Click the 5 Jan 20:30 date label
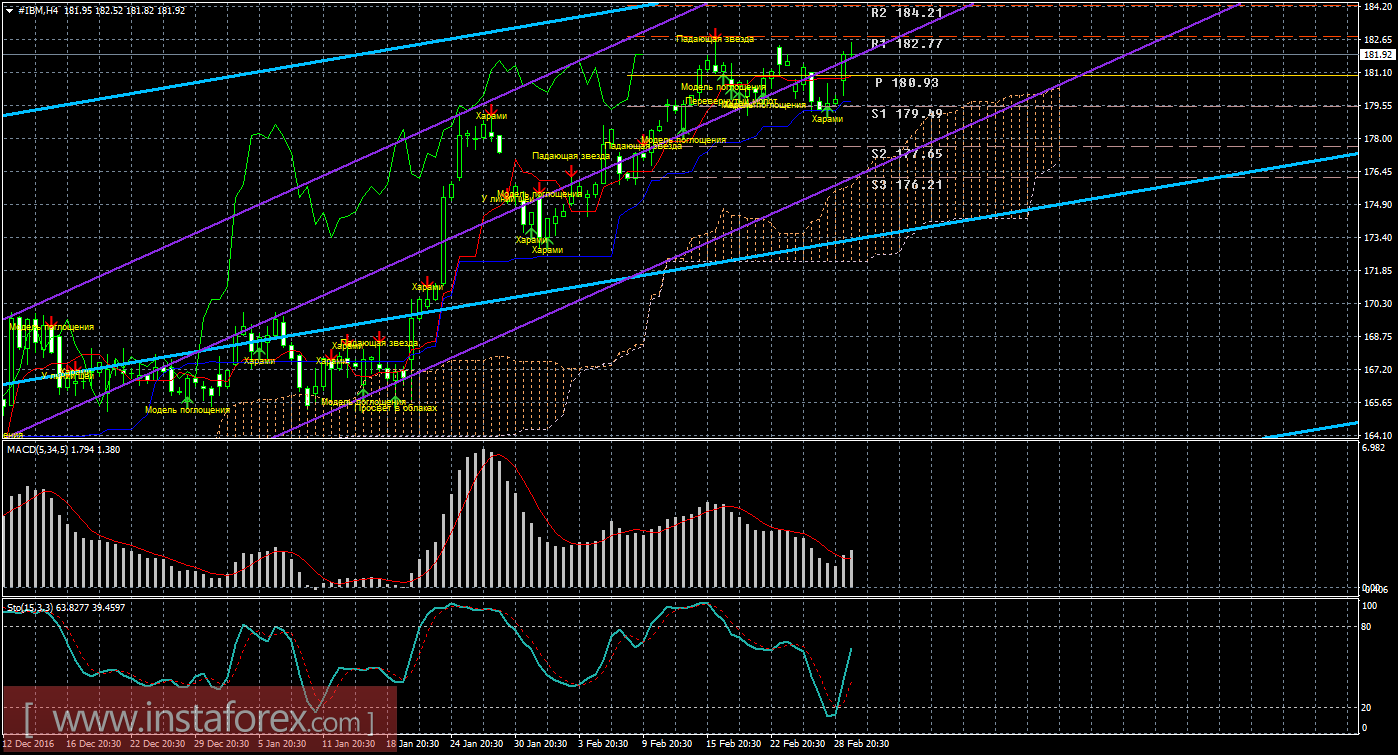Viewport: 1398px width, 755px height. (x=284, y=745)
